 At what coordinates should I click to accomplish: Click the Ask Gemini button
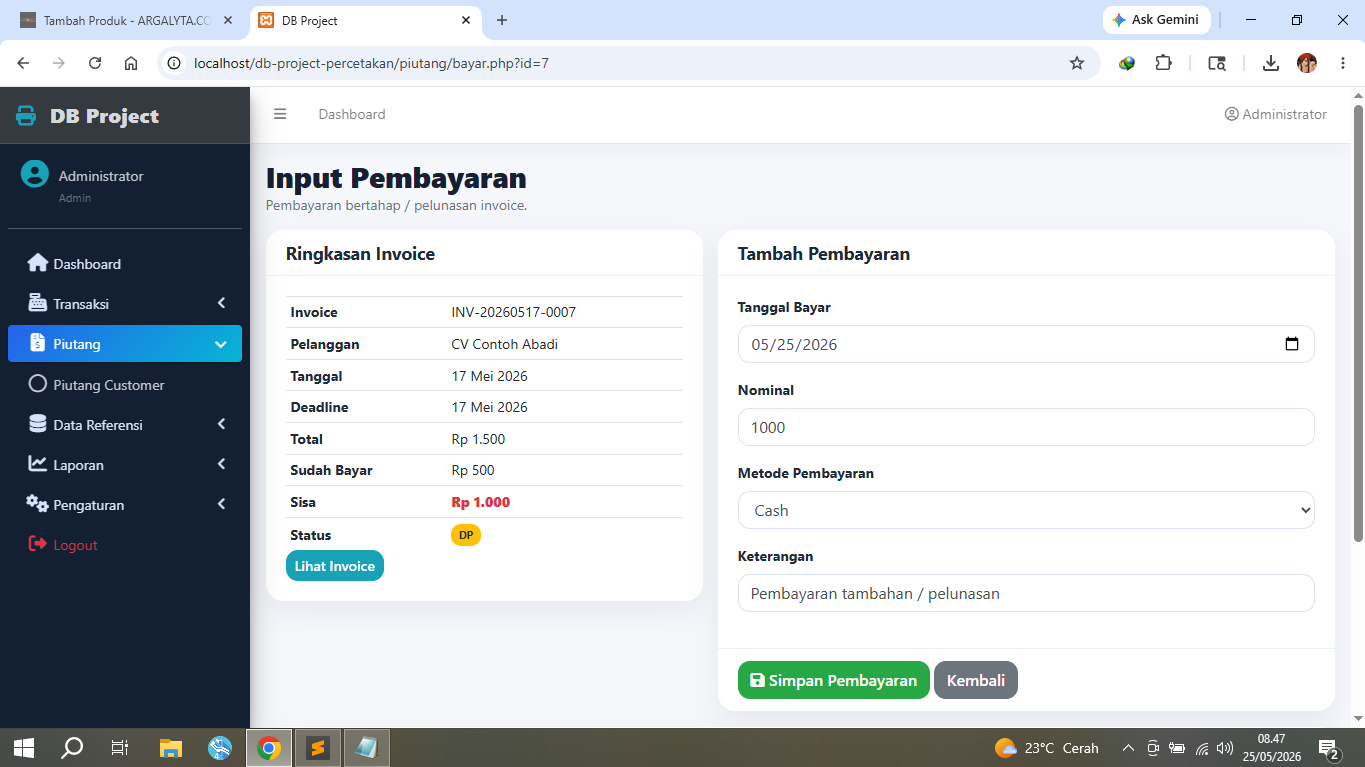[x=1157, y=20]
